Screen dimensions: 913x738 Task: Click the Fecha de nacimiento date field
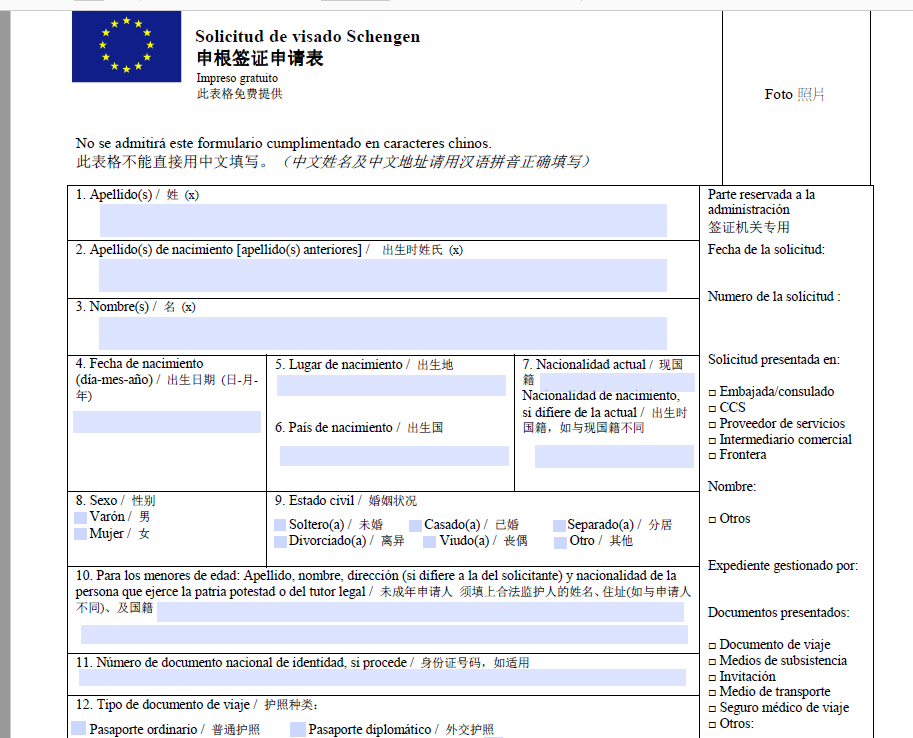(167, 422)
